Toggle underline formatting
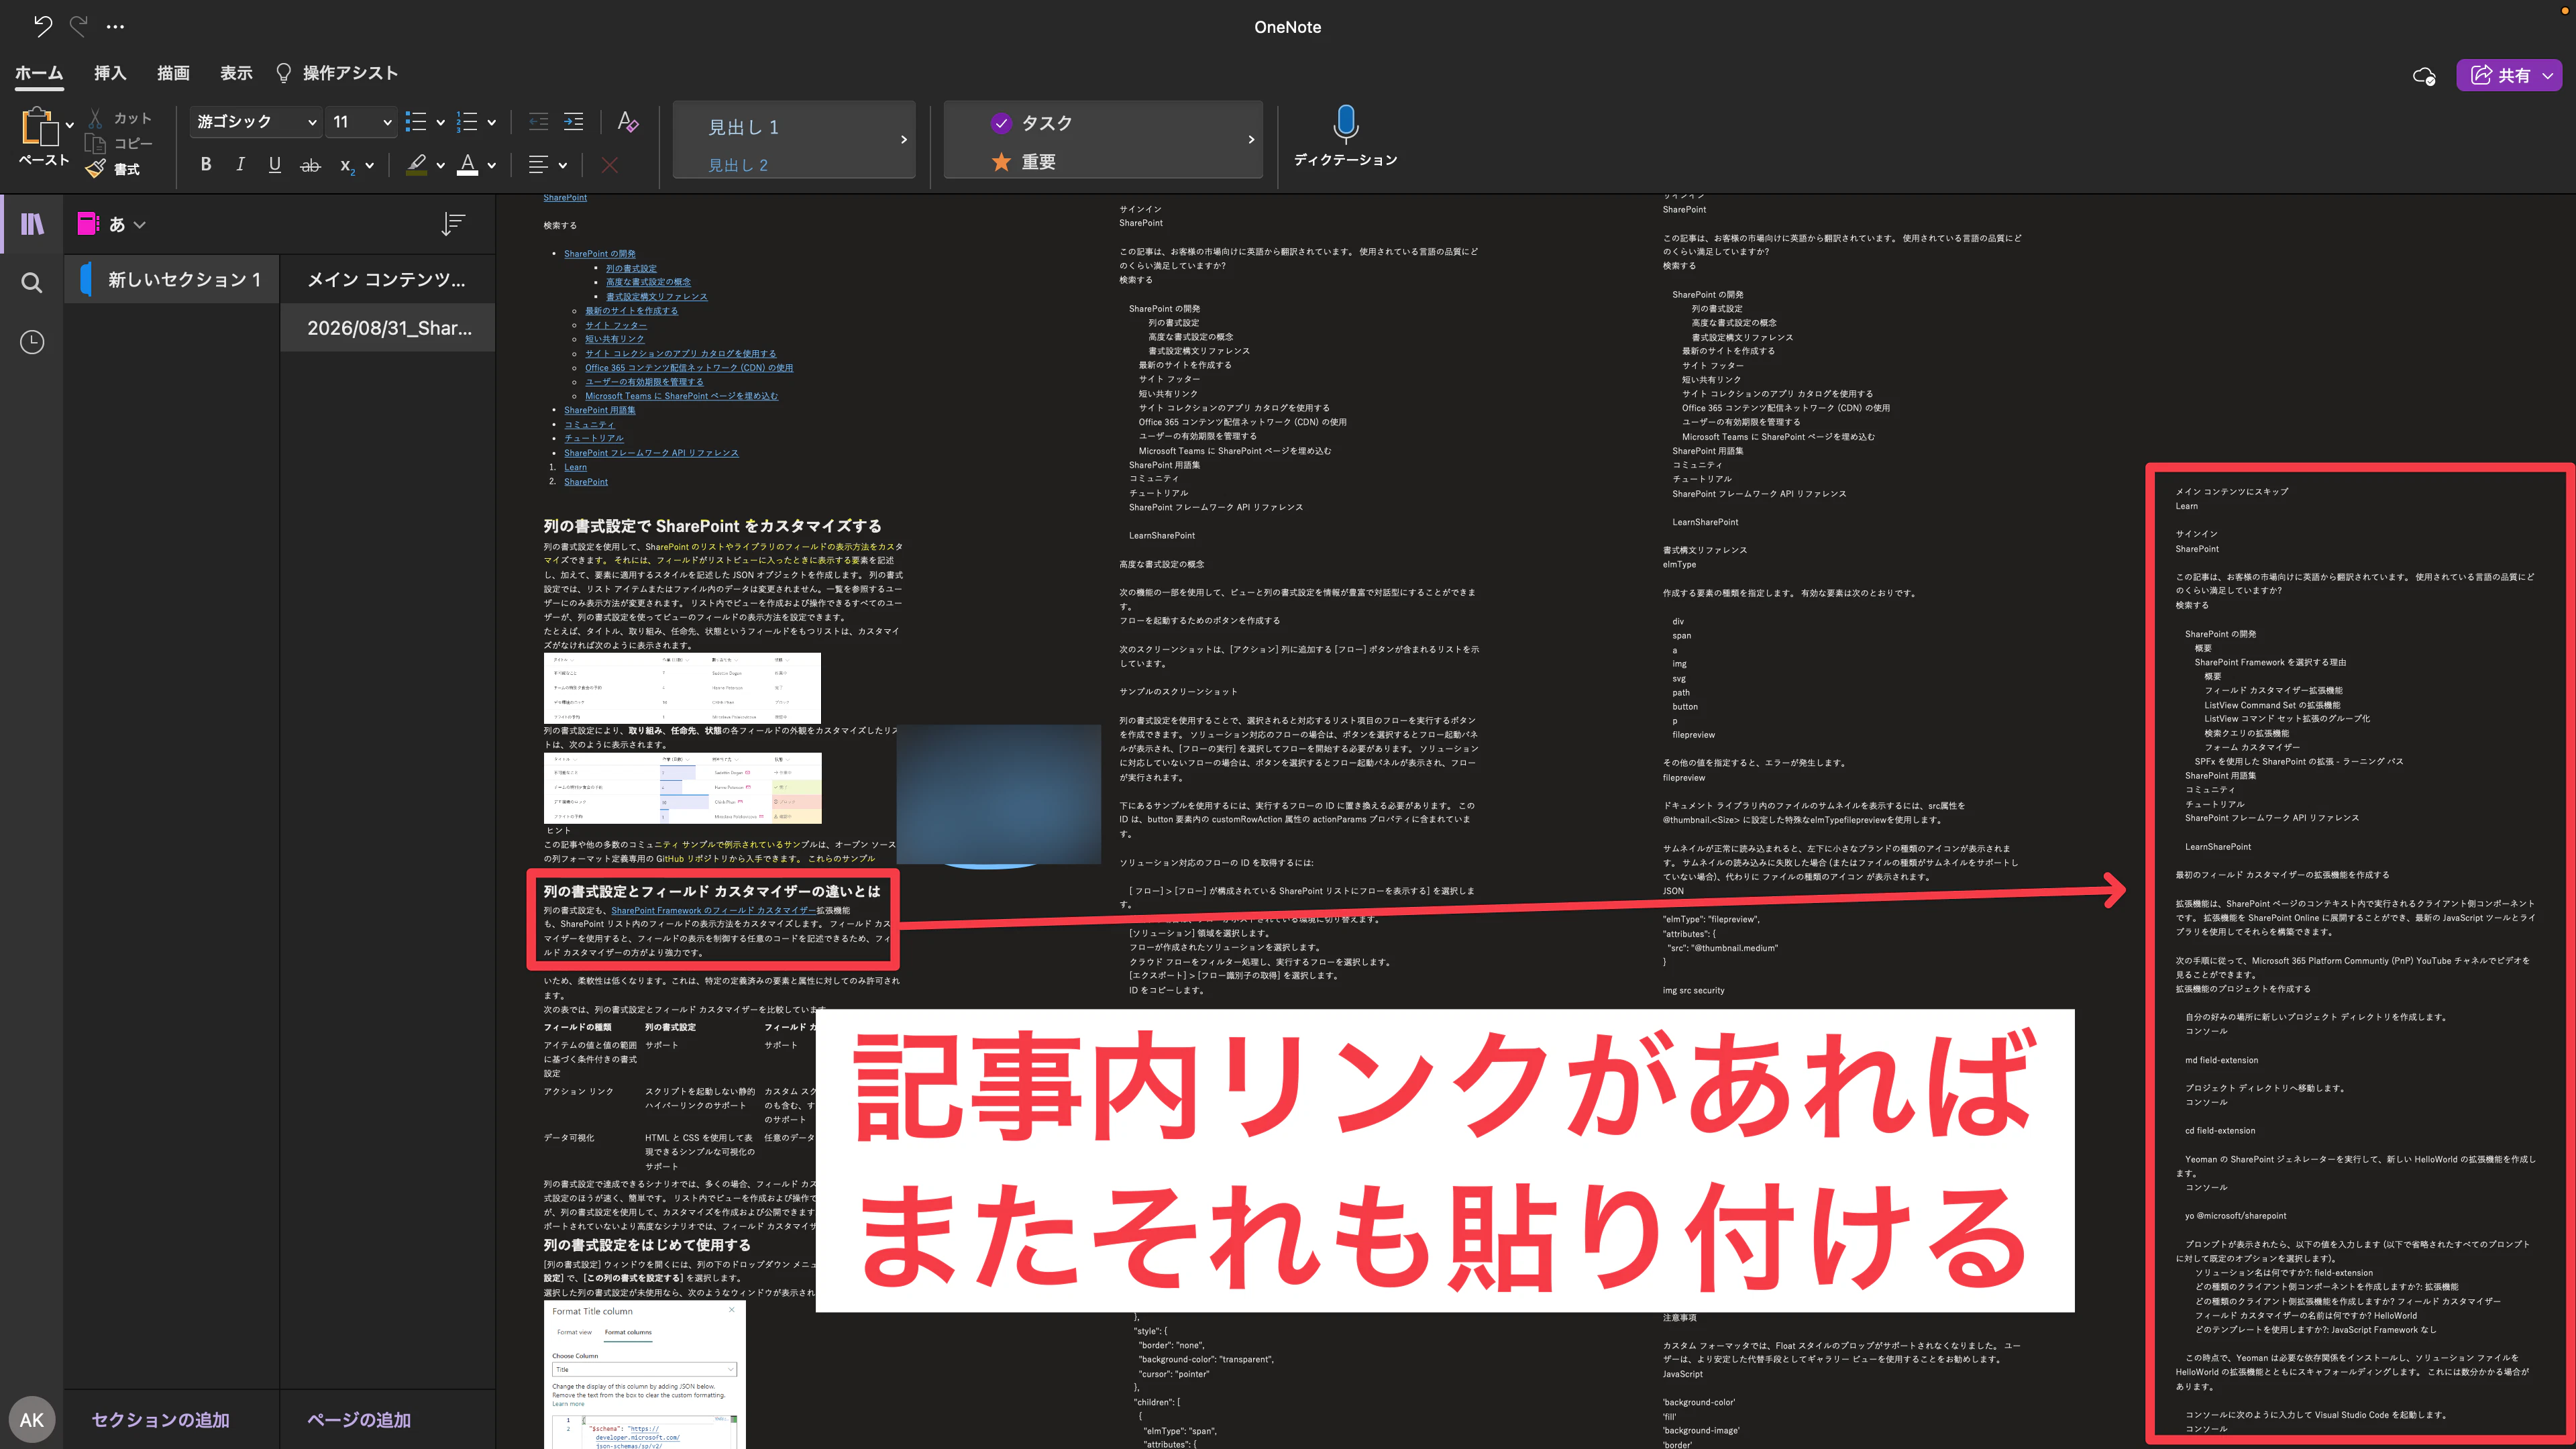2576x1449 pixels. click(x=275, y=165)
